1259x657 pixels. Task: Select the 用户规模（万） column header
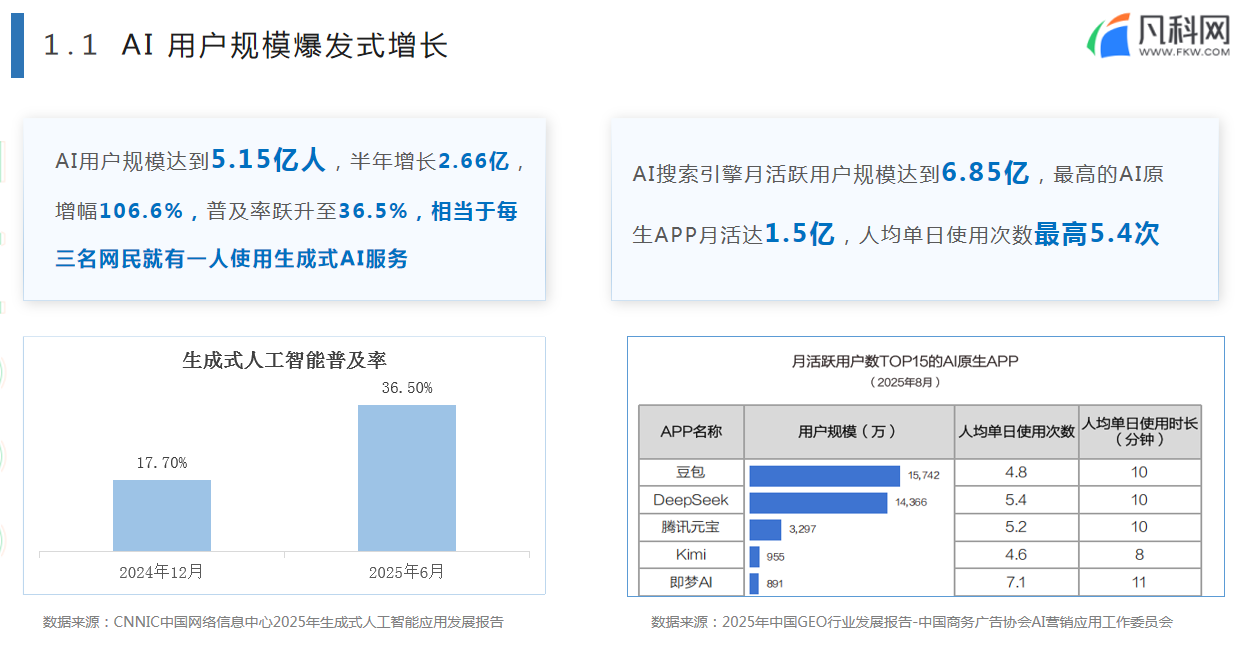tap(848, 432)
